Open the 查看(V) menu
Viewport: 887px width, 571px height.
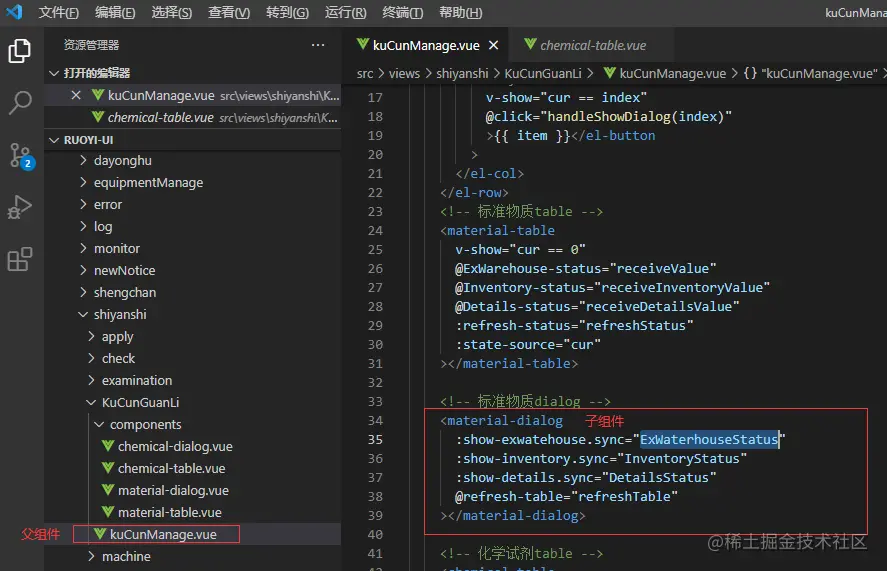pyautogui.click(x=229, y=12)
